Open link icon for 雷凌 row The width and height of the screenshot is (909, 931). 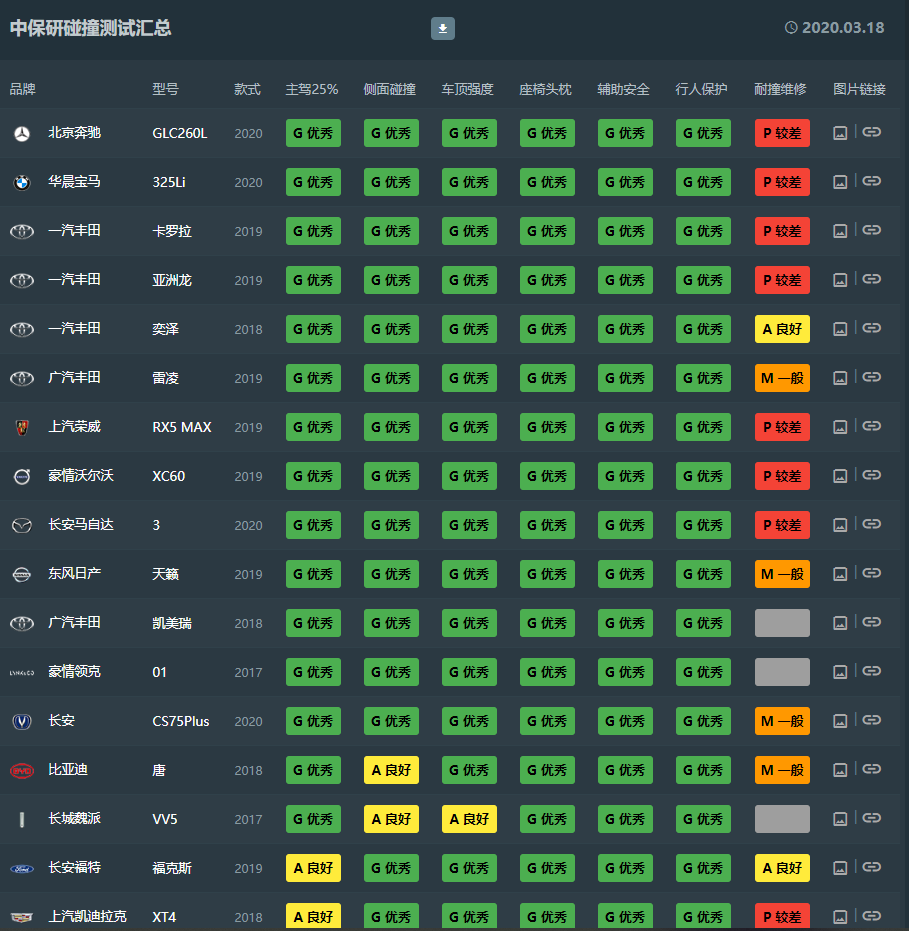(x=872, y=376)
